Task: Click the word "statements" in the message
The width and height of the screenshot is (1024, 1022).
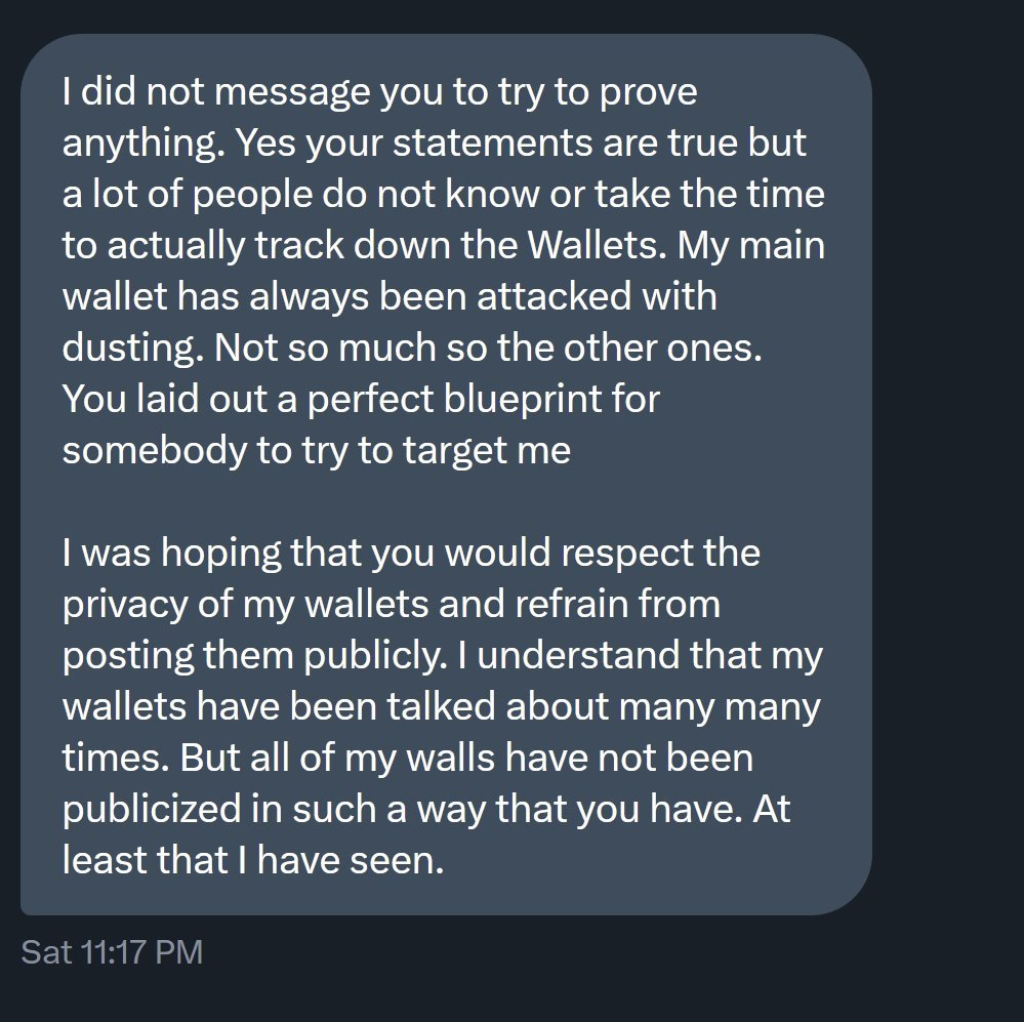Action: (x=492, y=142)
